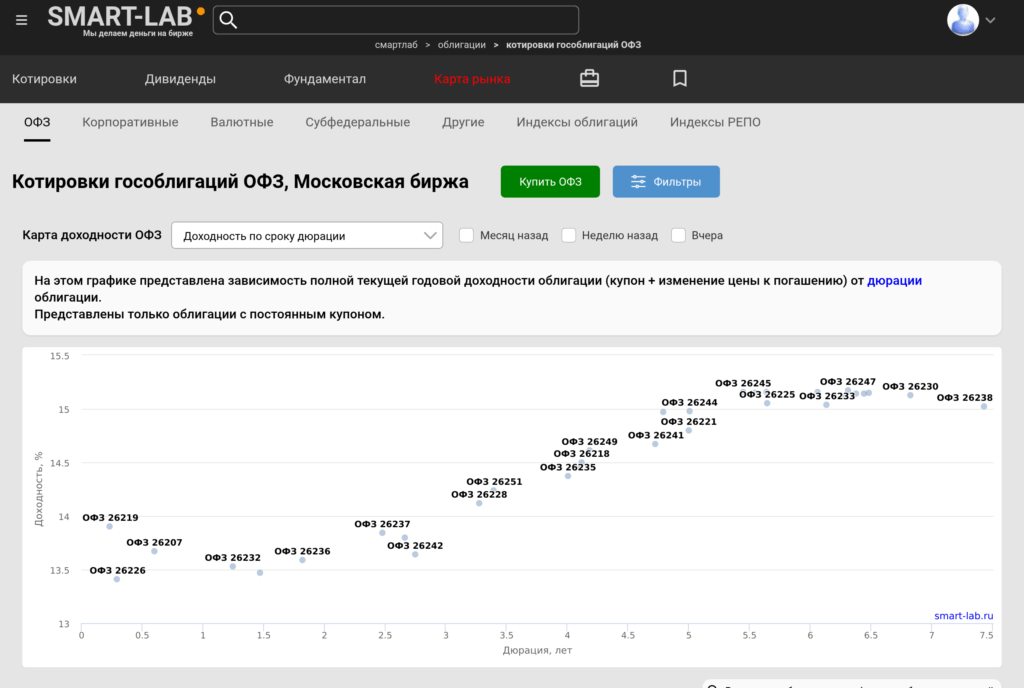Screen dimensions: 1024x688
Task: Click the ОФЗ 26233 chart label
Action: point(827,396)
